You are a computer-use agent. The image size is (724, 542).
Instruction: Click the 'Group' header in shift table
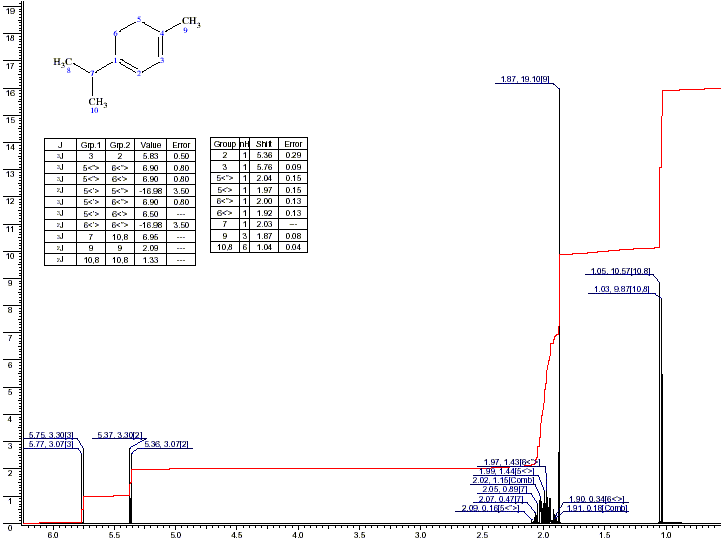pos(225,144)
